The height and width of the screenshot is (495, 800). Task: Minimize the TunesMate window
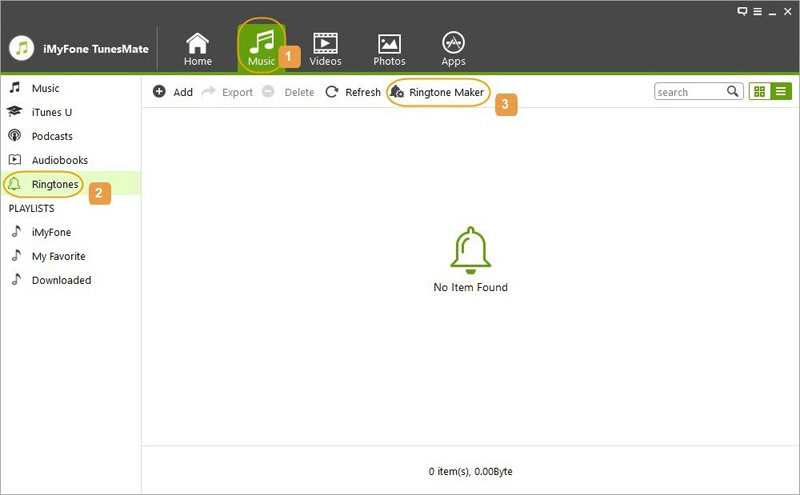click(x=772, y=12)
